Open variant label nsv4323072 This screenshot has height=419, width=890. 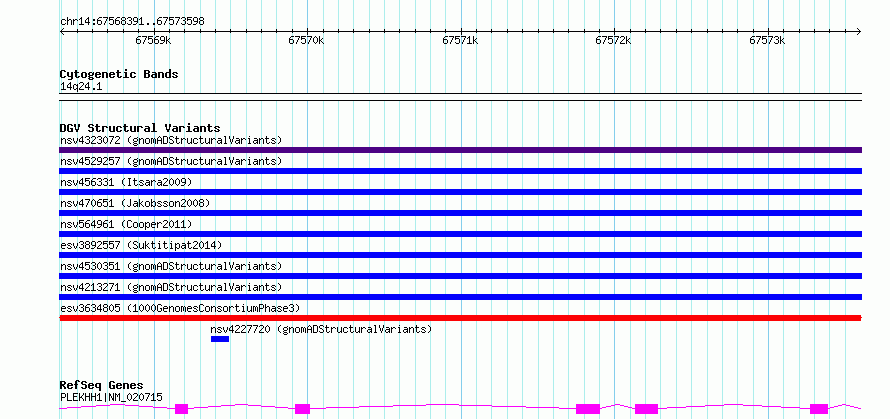tap(171, 140)
